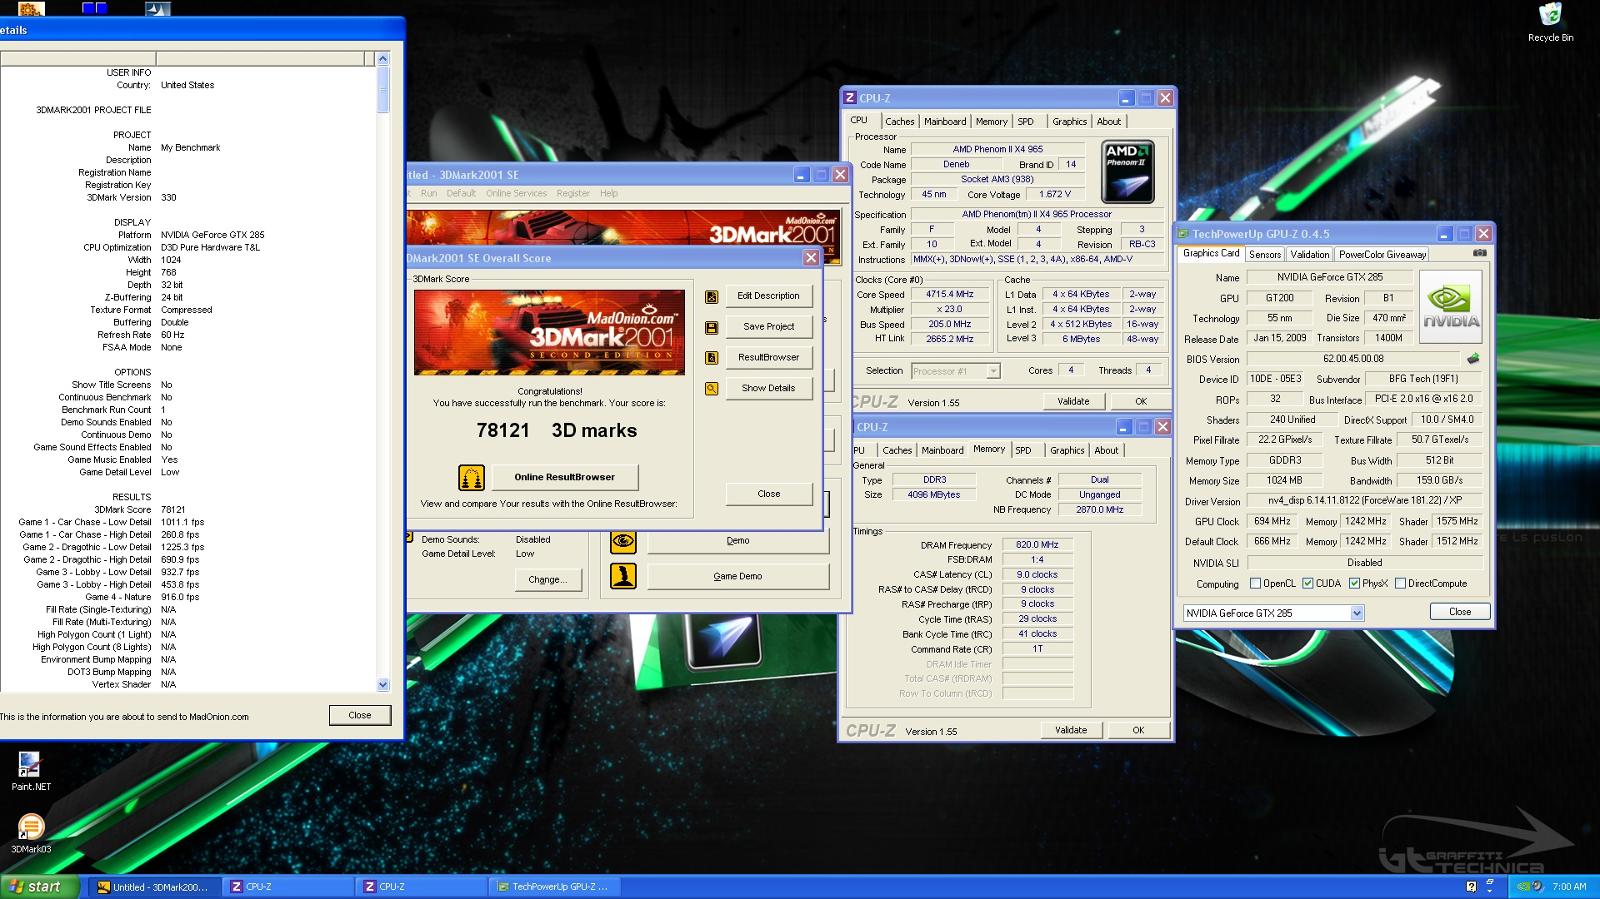Image resolution: width=1600 pixels, height=899 pixels.
Task: Click Close in the GPU-Z window
Action: point(1459,612)
